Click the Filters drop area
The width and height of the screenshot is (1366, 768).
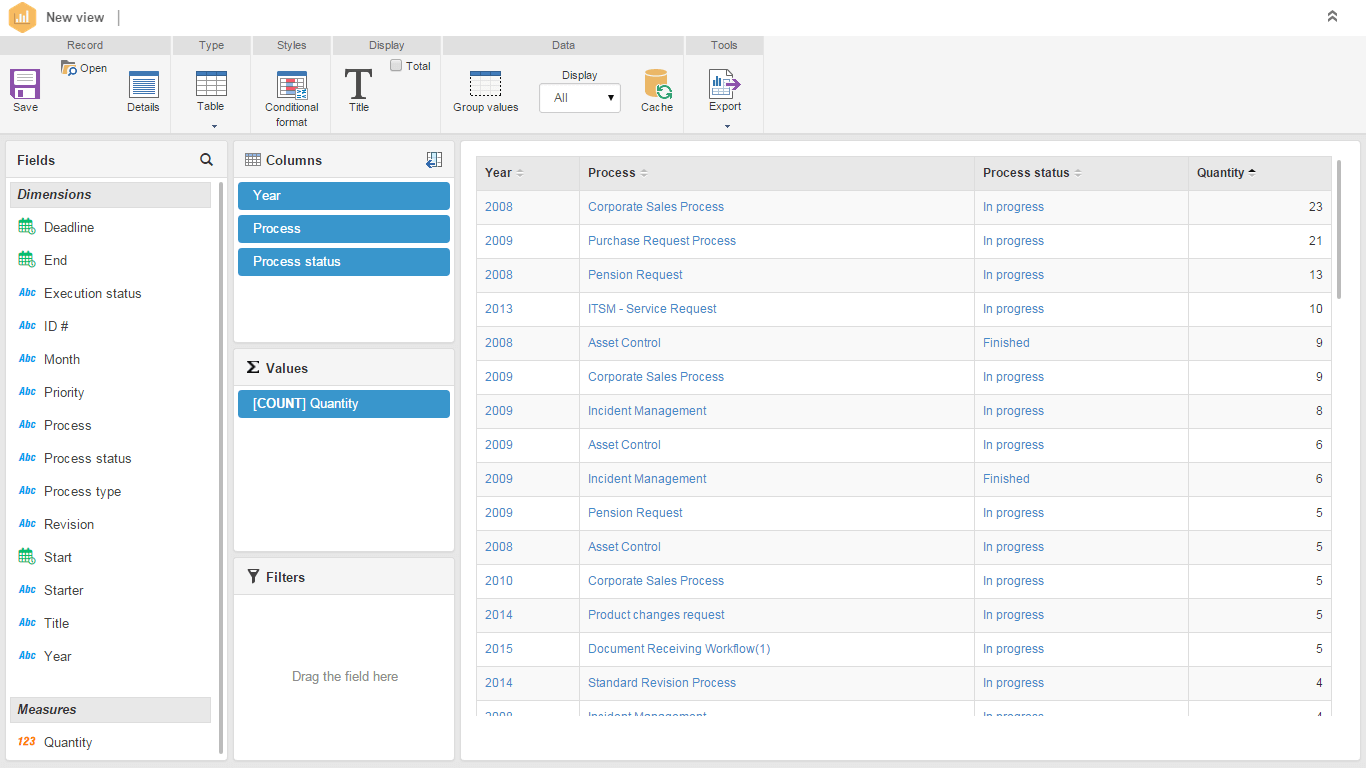344,677
